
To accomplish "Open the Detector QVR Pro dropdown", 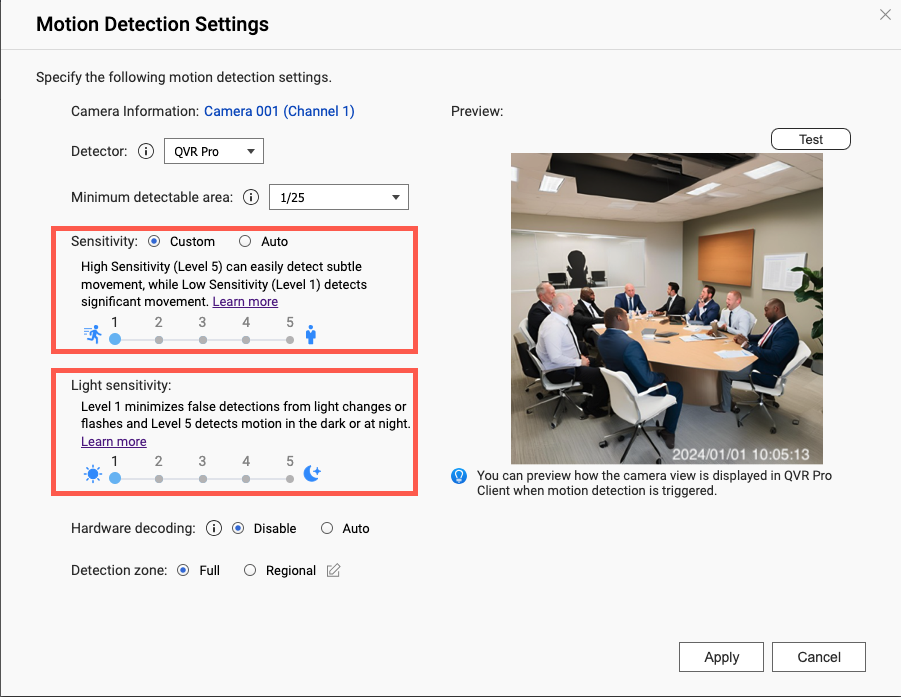I will point(213,152).
